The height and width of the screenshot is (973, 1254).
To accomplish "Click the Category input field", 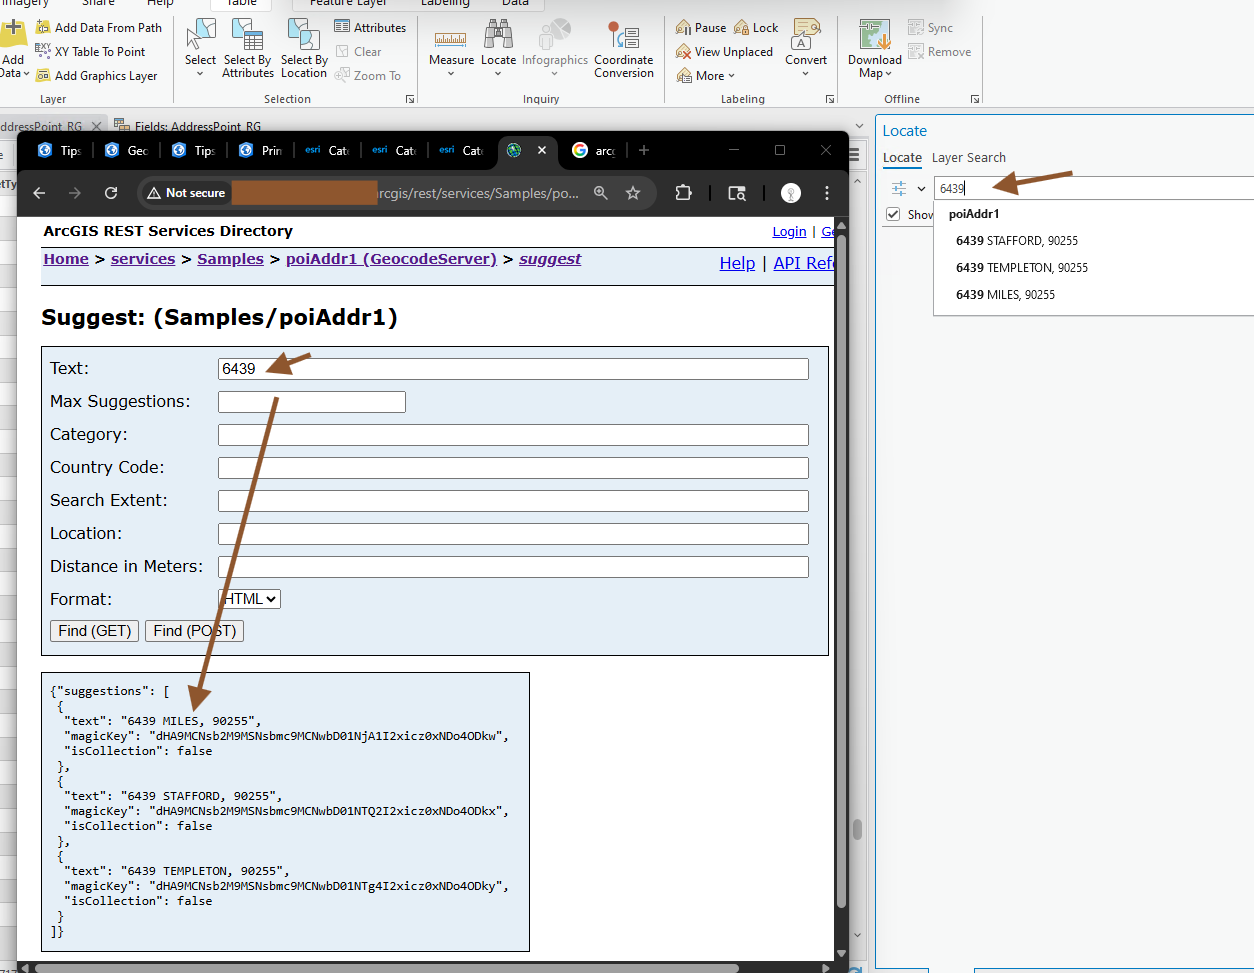I will pos(513,435).
